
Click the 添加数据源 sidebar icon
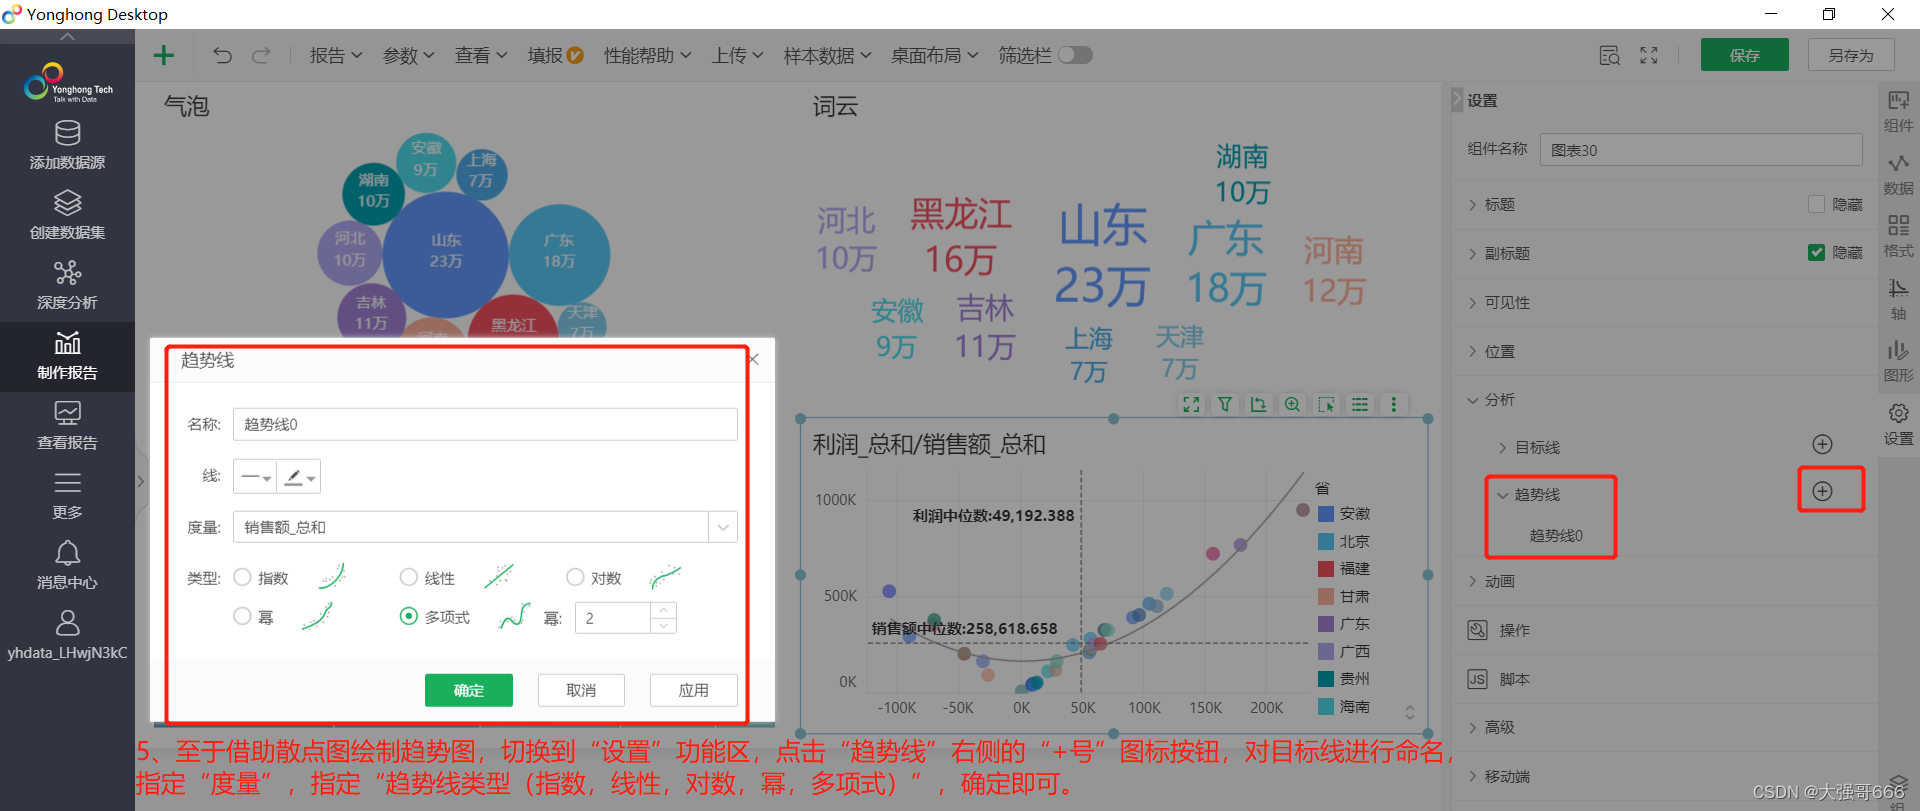point(67,134)
